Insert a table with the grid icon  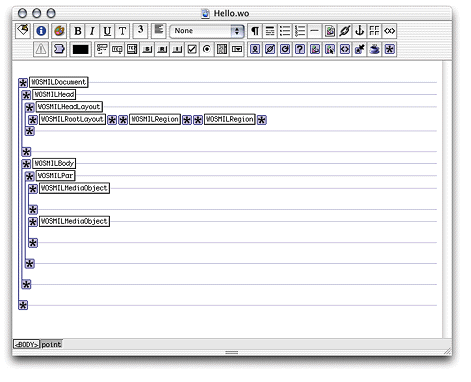[x=374, y=31]
